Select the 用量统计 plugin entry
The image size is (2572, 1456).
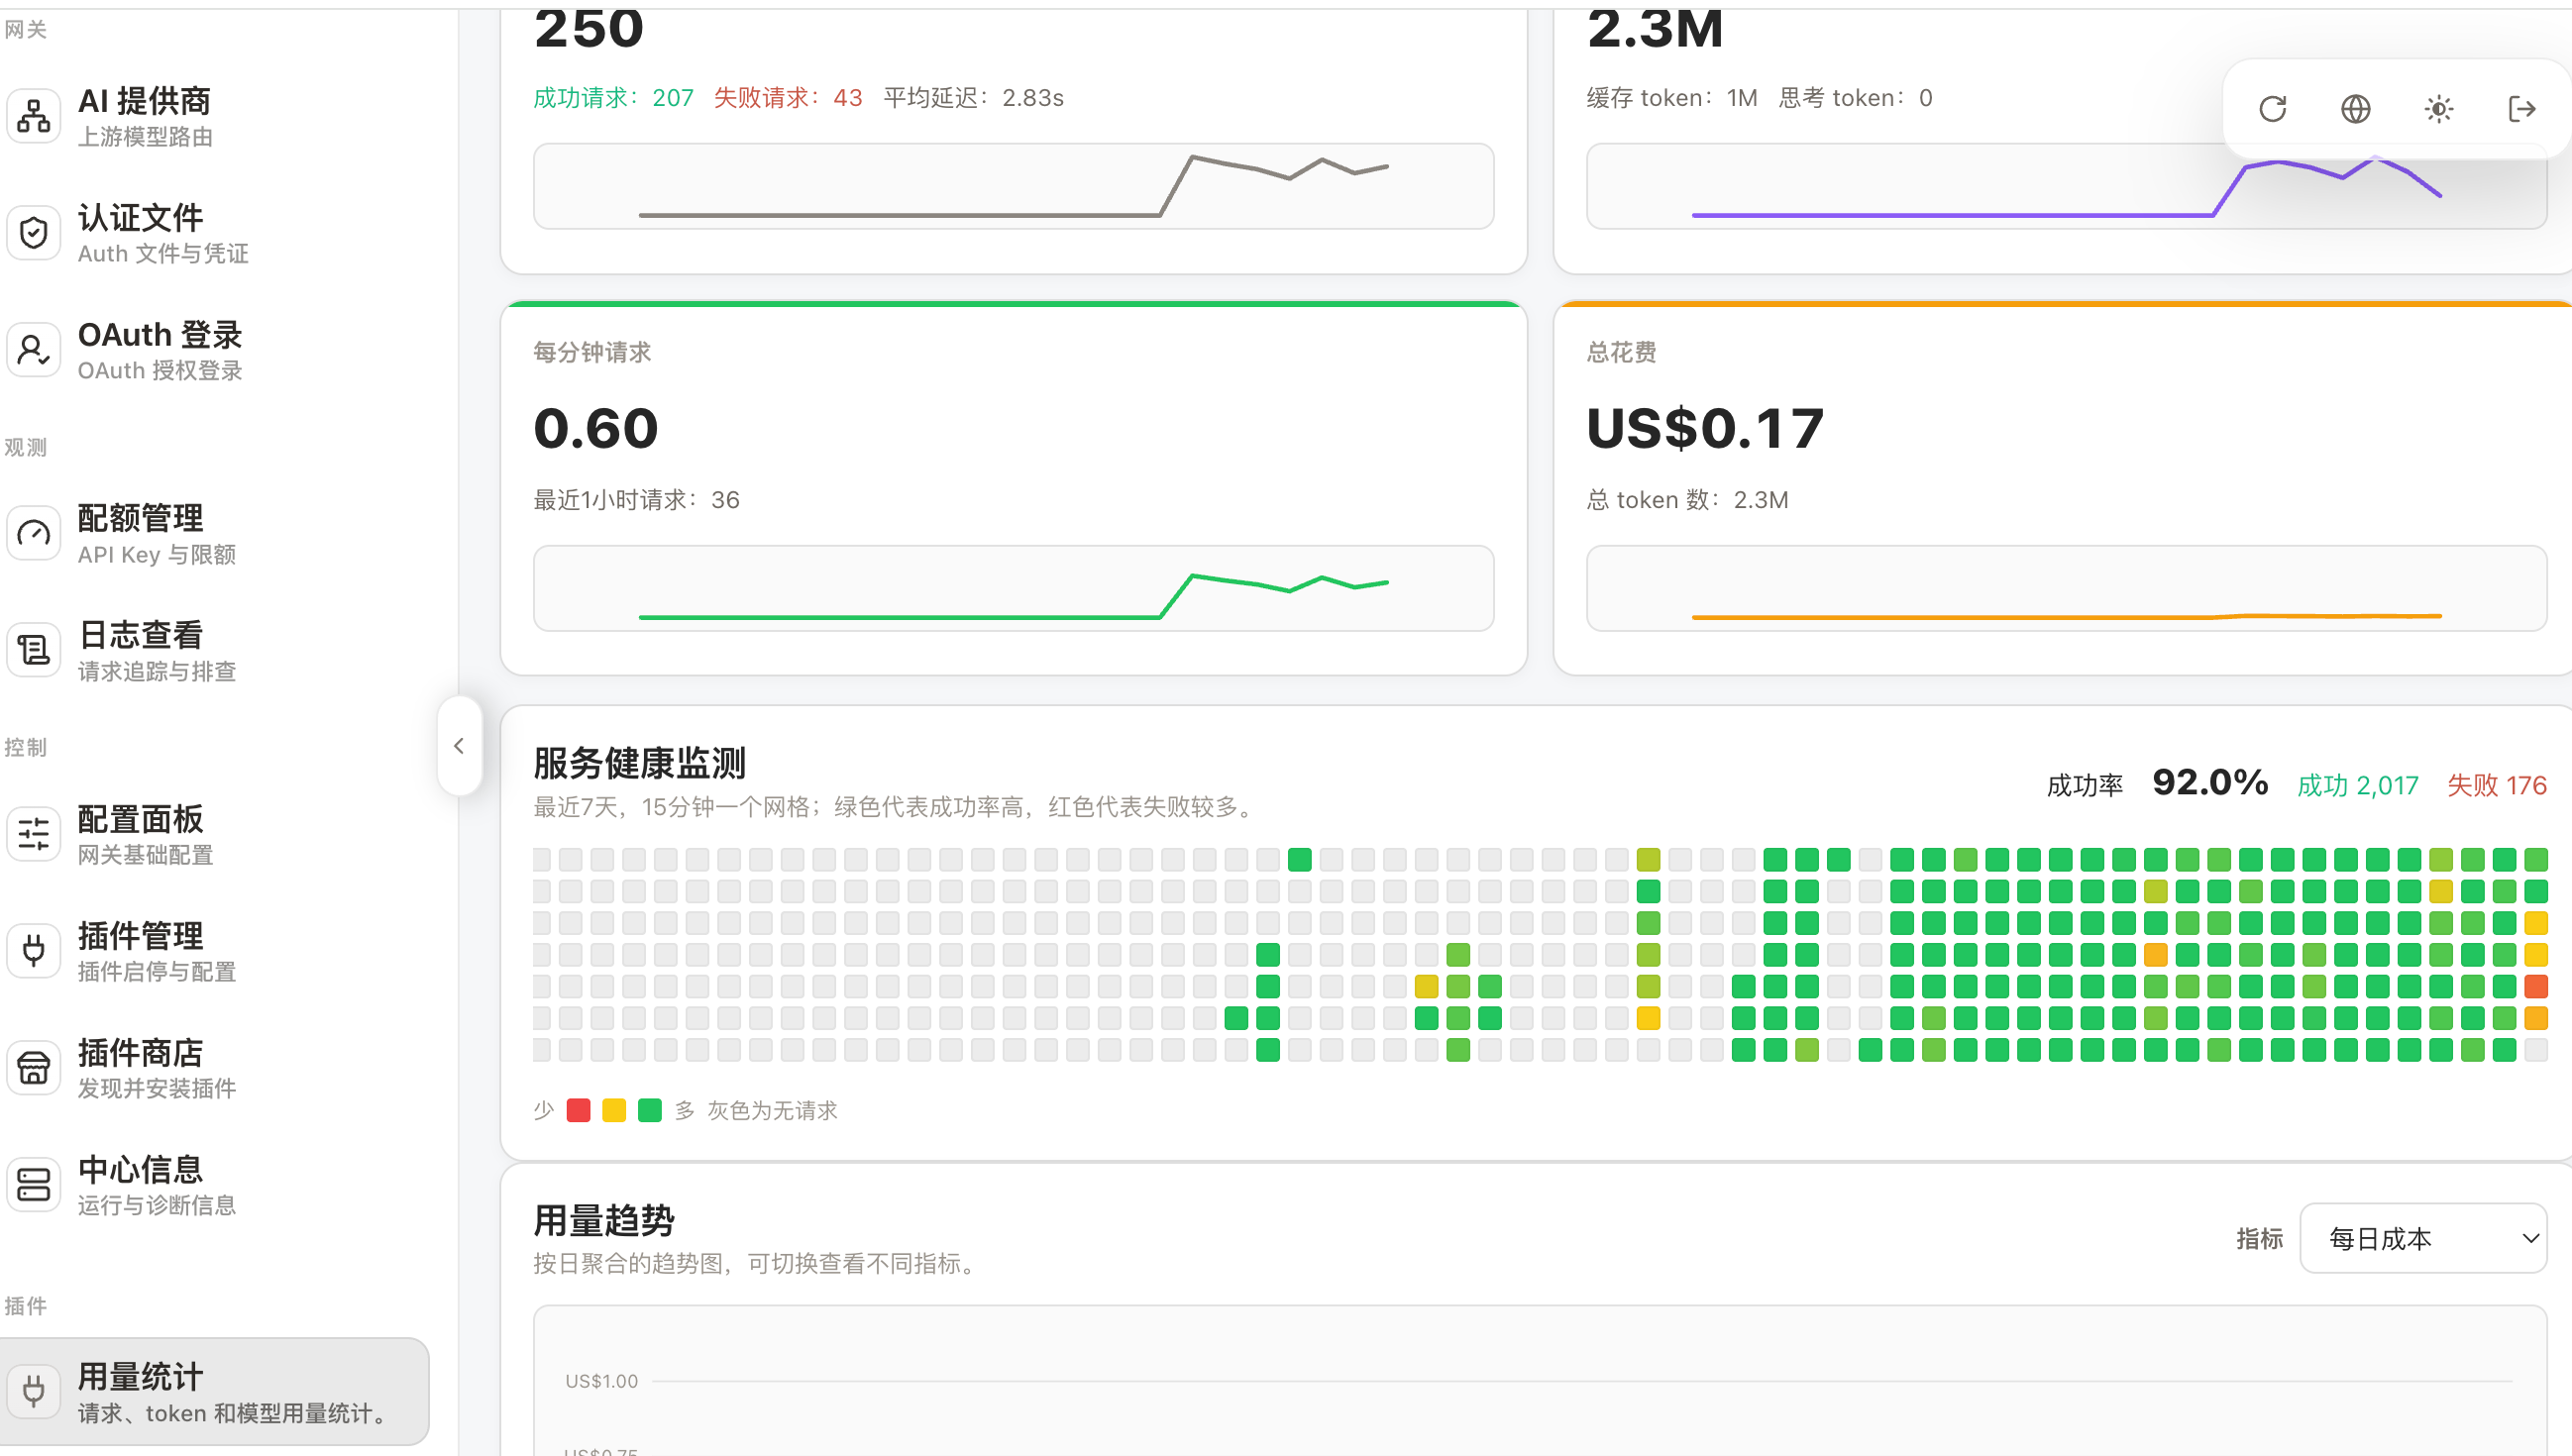[x=215, y=1391]
